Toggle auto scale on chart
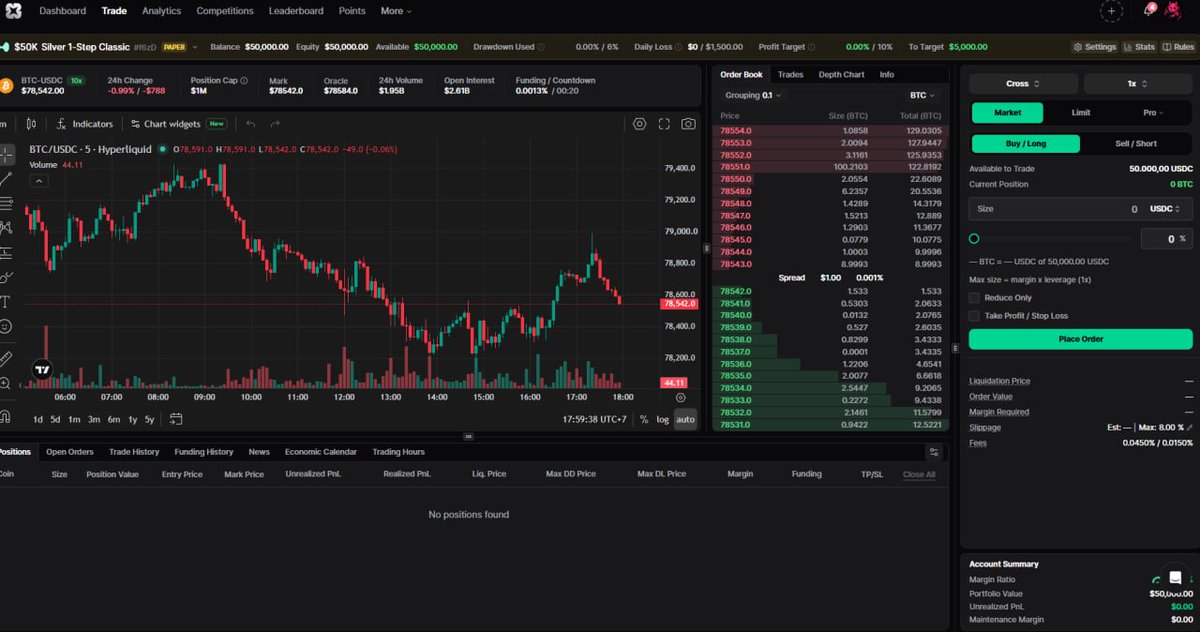Image resolution: width=1200 pixels, height=632 pixels. pos(685,419)
